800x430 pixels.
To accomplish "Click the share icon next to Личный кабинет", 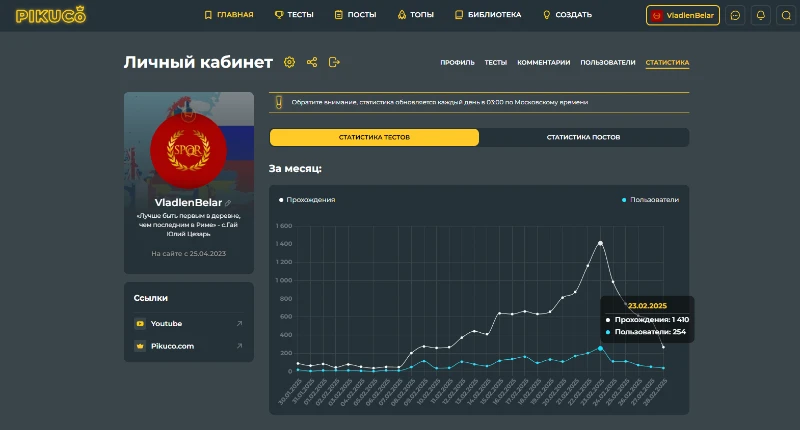I will click(312, 62).
